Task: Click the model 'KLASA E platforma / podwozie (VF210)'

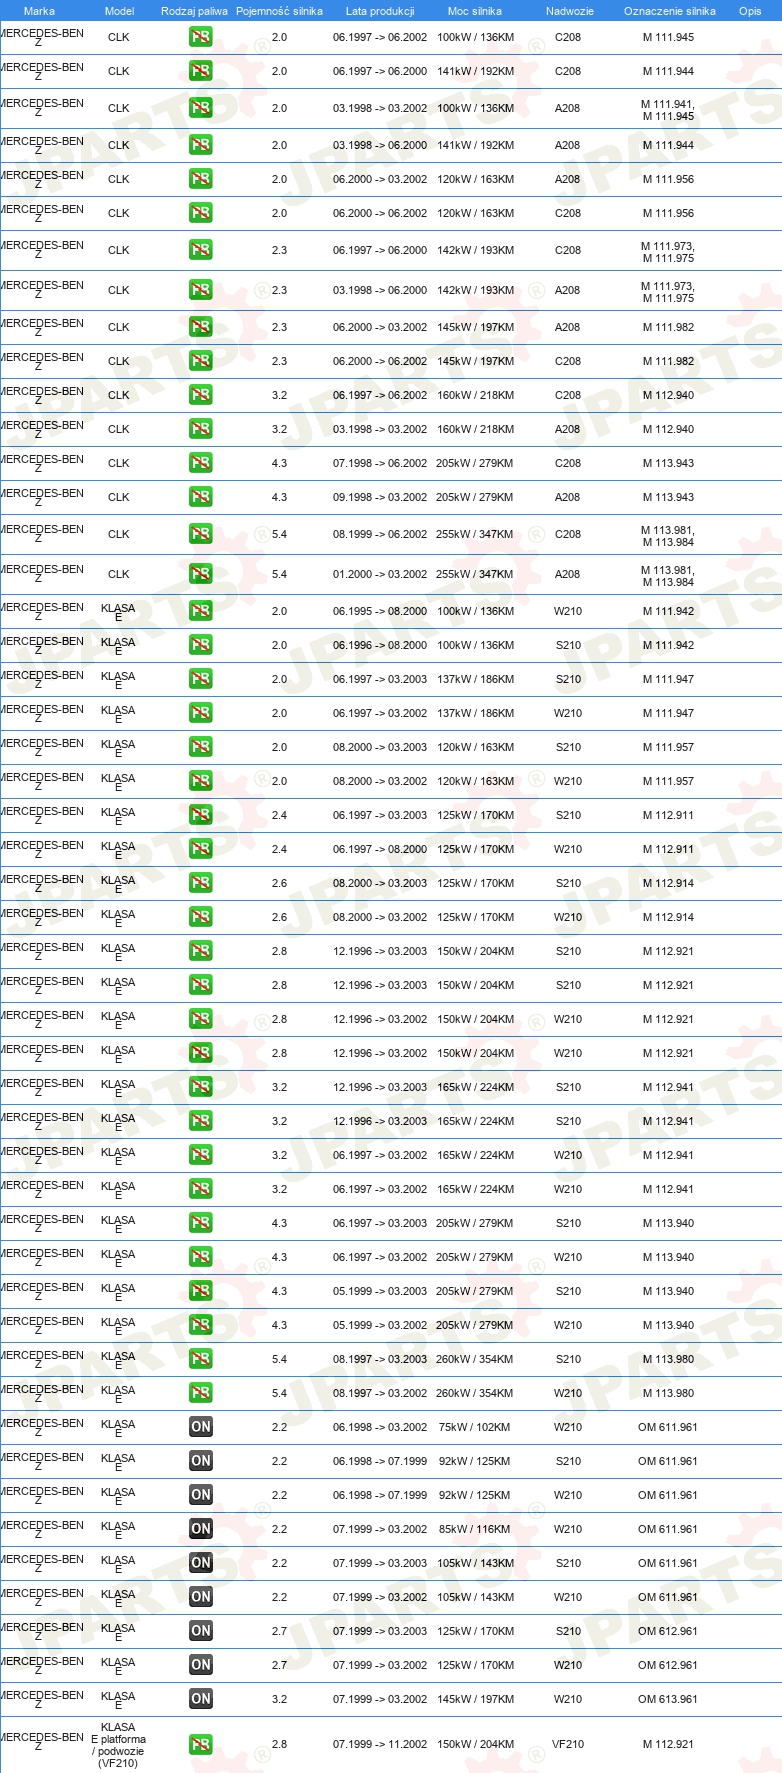Action: pyautogui.click(x=118, y=1745)
